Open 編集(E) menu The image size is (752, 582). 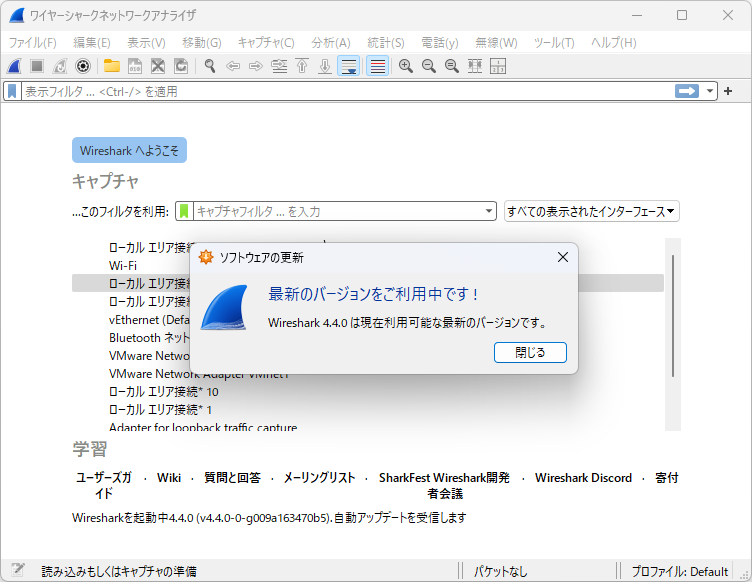tap(92, 43)
